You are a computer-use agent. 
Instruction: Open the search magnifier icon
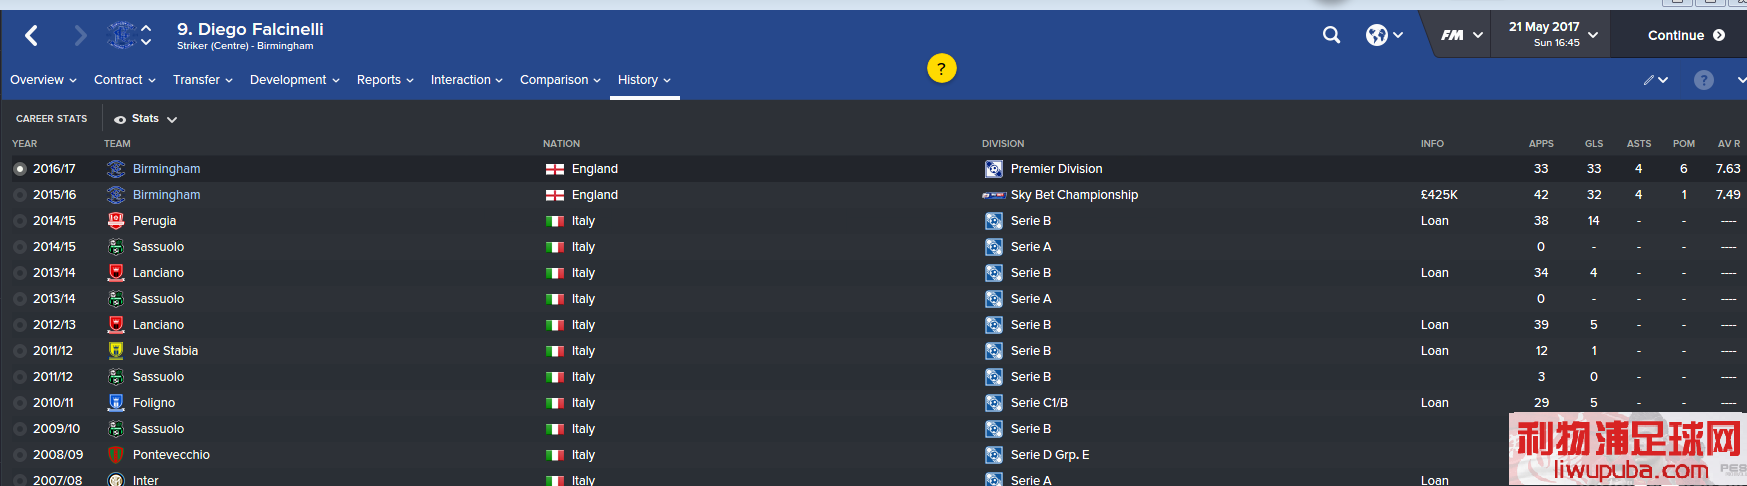(1331, 35)
